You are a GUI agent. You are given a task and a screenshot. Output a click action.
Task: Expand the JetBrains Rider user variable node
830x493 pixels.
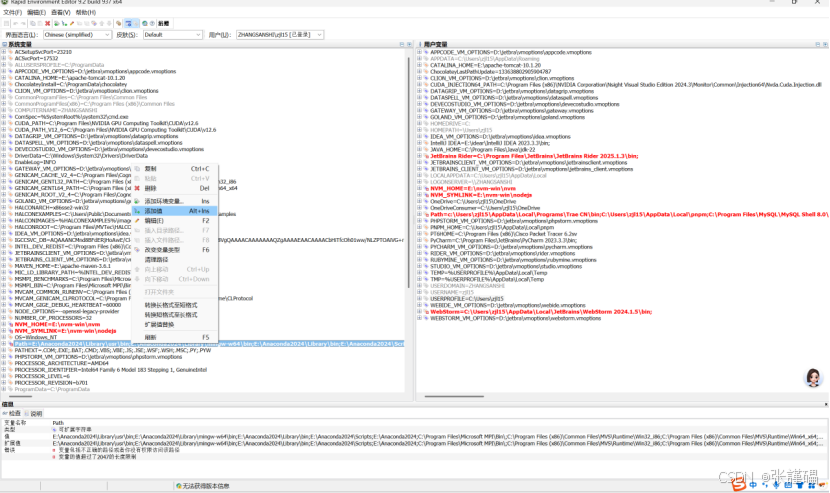[419, 156]
